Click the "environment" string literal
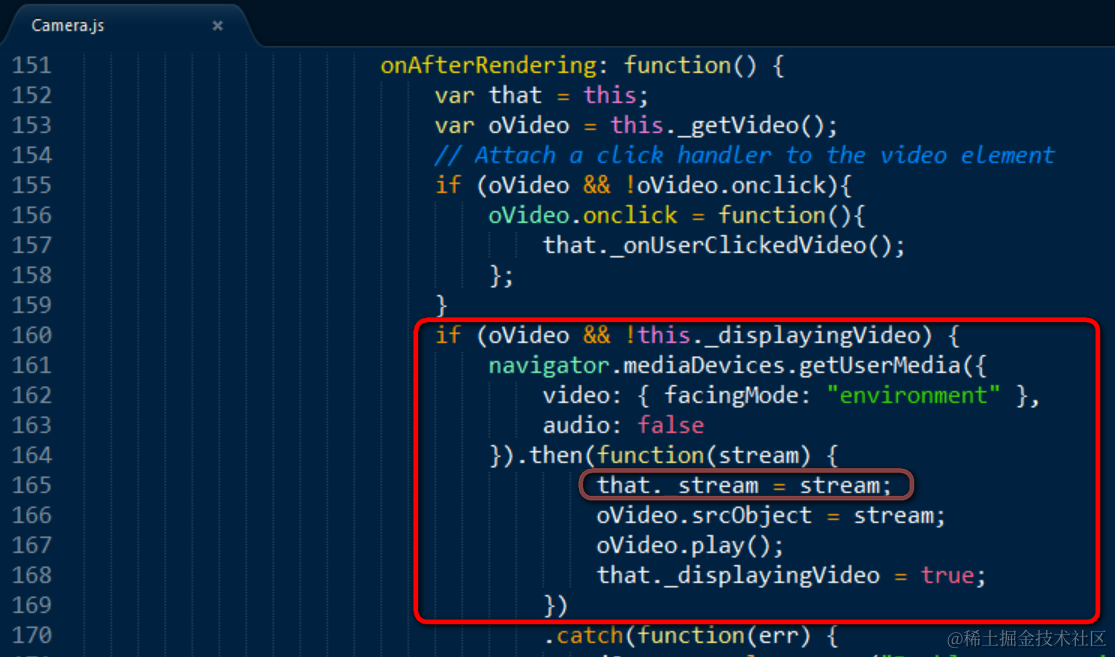The image size is (1115, 657). (913, 395)
